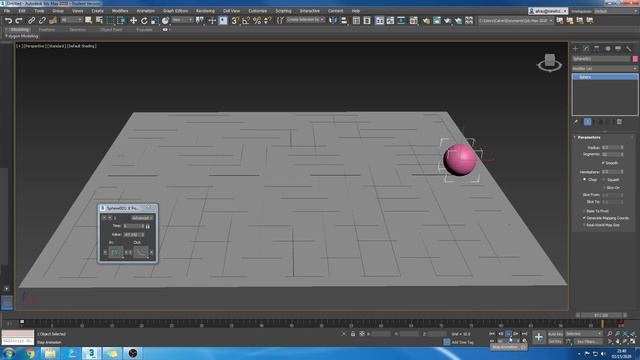Choose the Select and Scale tool
The width and height of the screenshot is (640, 360).
coord(154,20)
